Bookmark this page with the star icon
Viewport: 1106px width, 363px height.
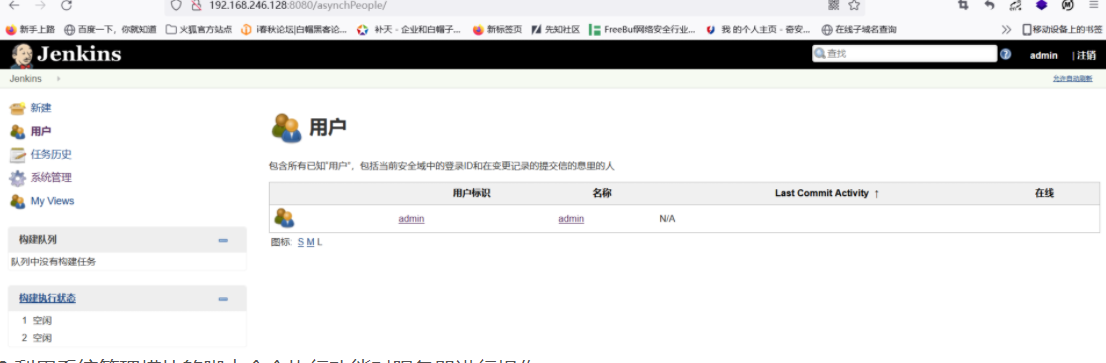coord(854,5)
